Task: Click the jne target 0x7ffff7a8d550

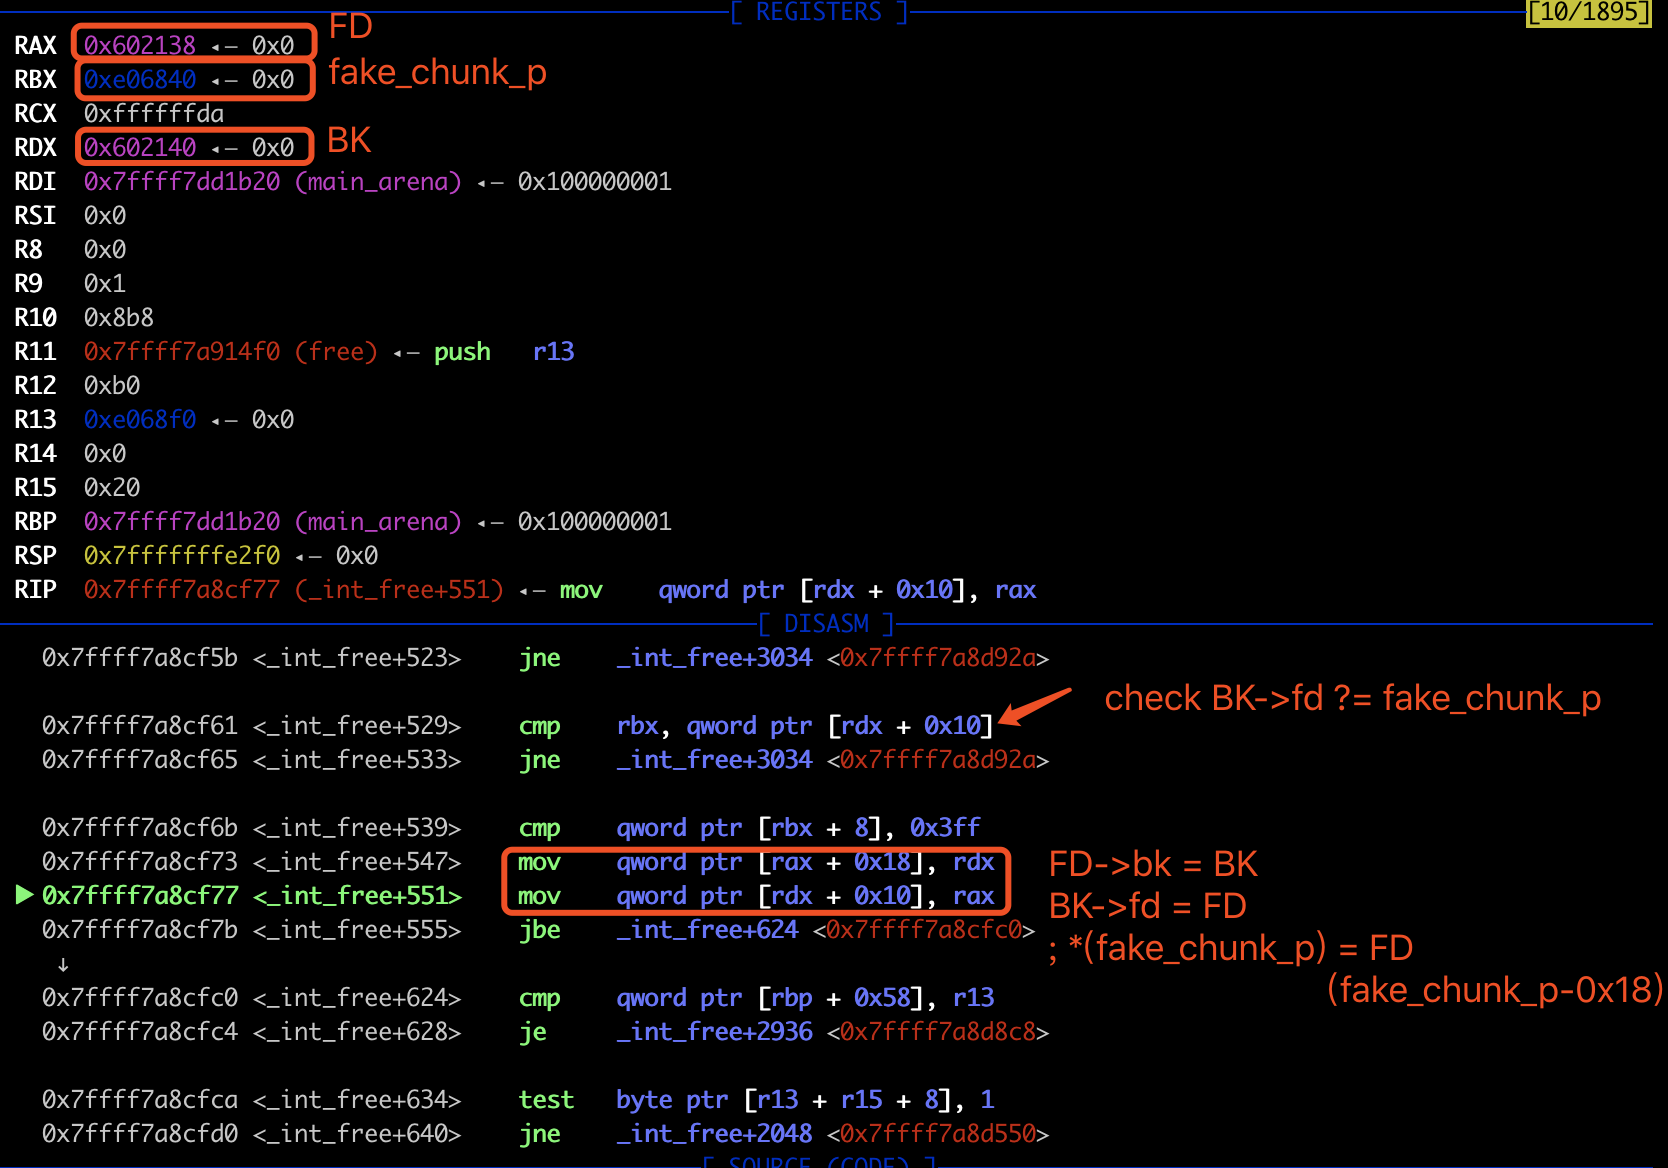Action: pyautogui.click(x=938, y=1133)
